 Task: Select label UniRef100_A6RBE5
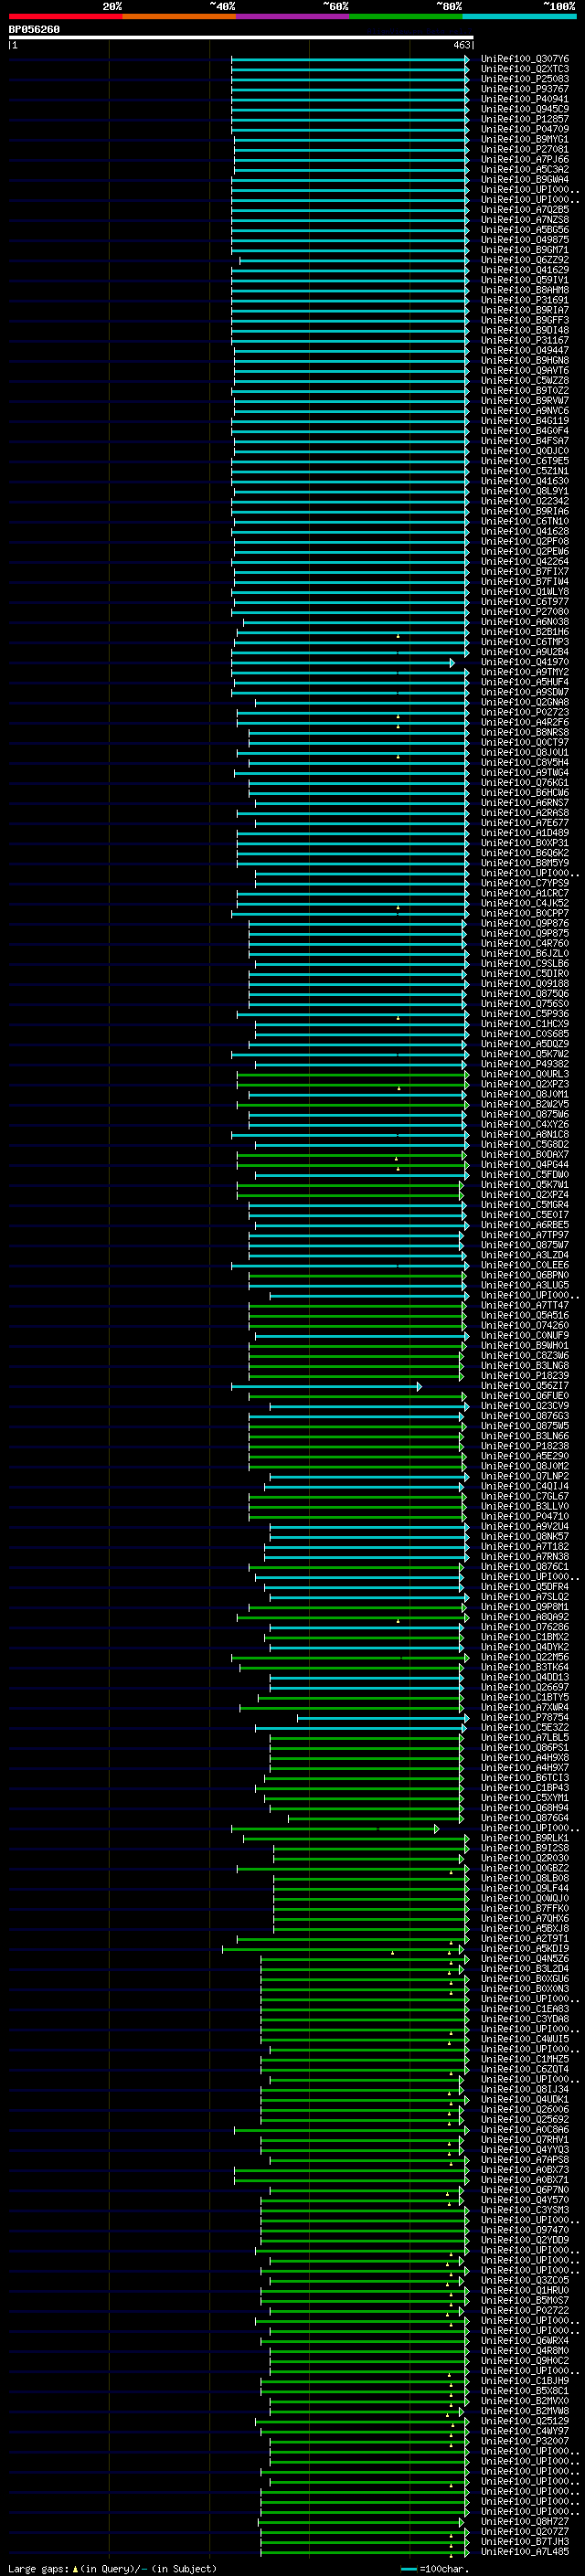[525, 1225]
